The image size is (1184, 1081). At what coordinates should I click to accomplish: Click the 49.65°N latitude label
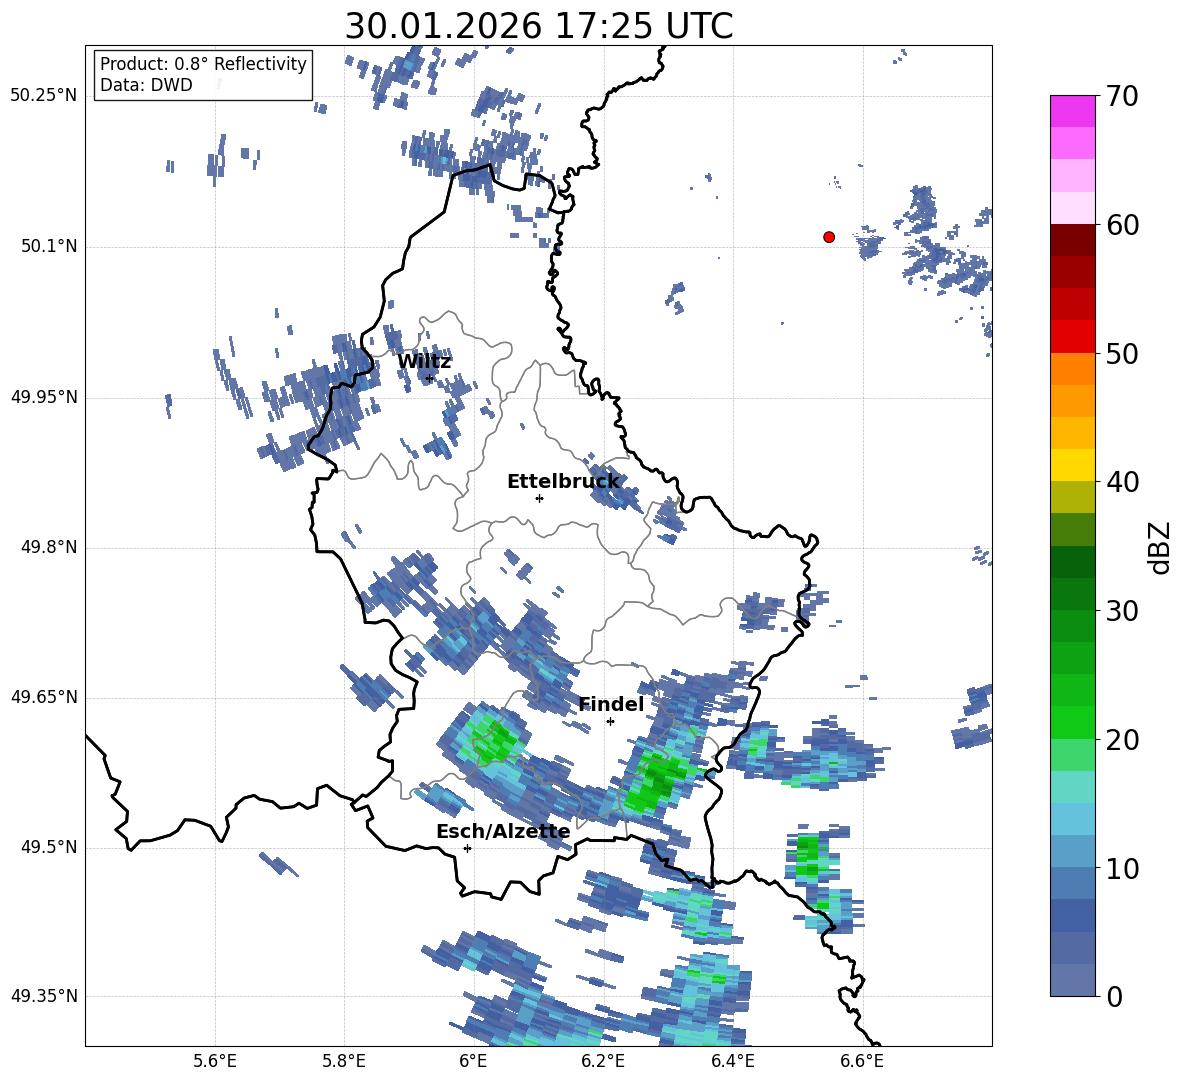tap(44, 697)
